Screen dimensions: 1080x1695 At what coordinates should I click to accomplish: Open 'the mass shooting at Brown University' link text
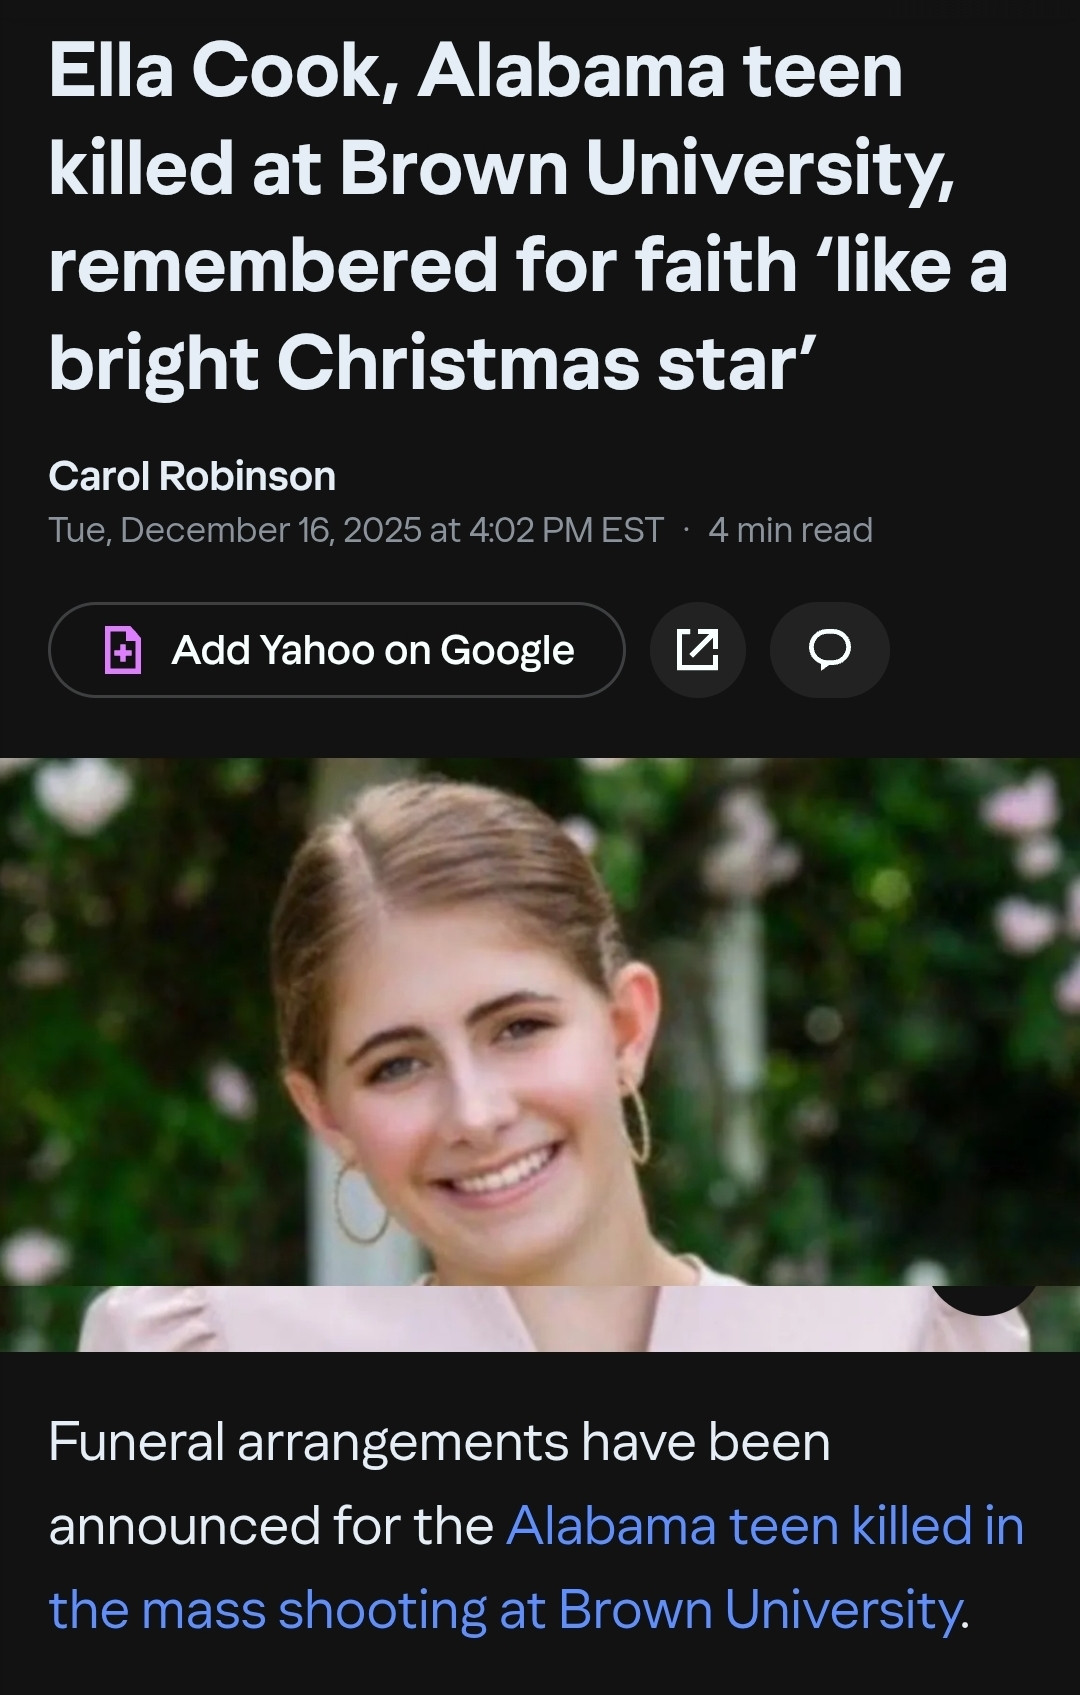(506, 1610)
